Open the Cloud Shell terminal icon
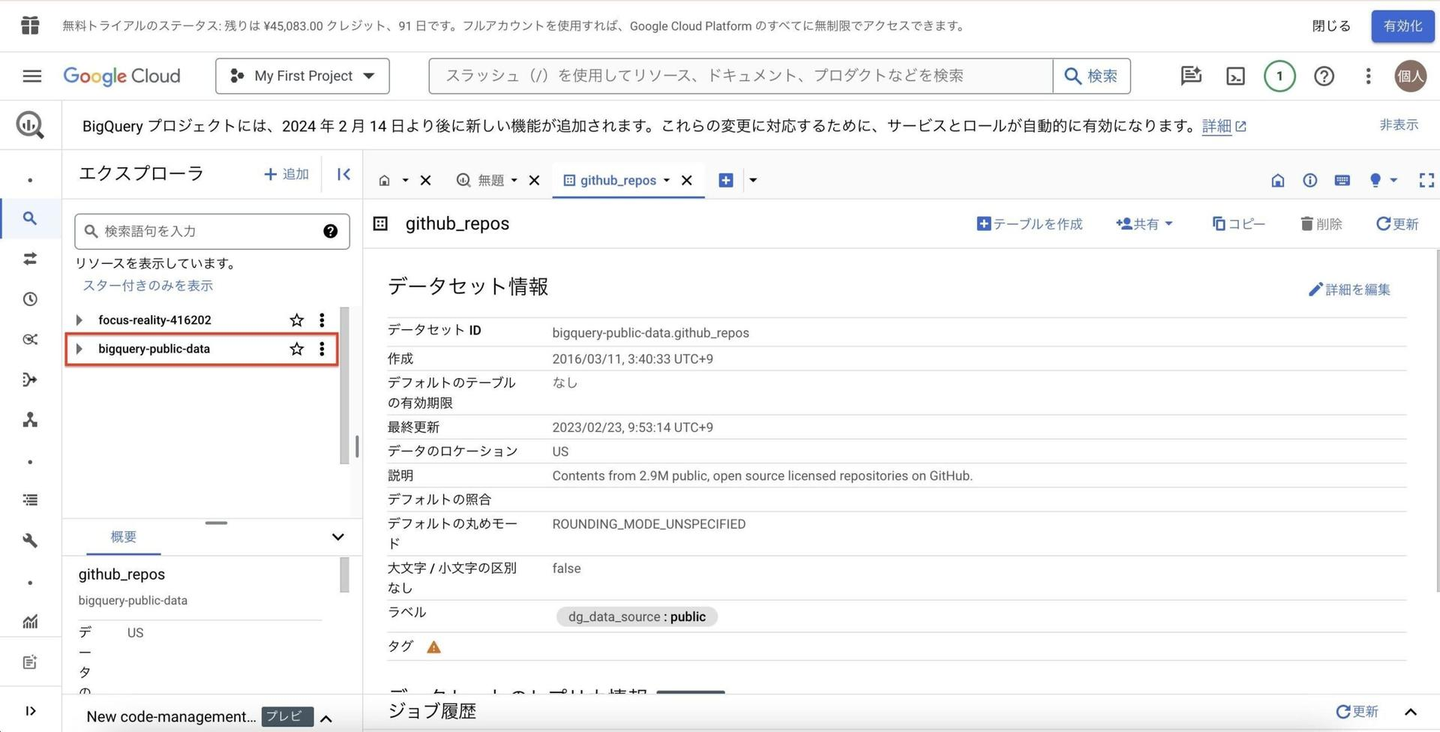Image resolution: width=1440 pixels, height=732 pixels. pos(1235,76)
